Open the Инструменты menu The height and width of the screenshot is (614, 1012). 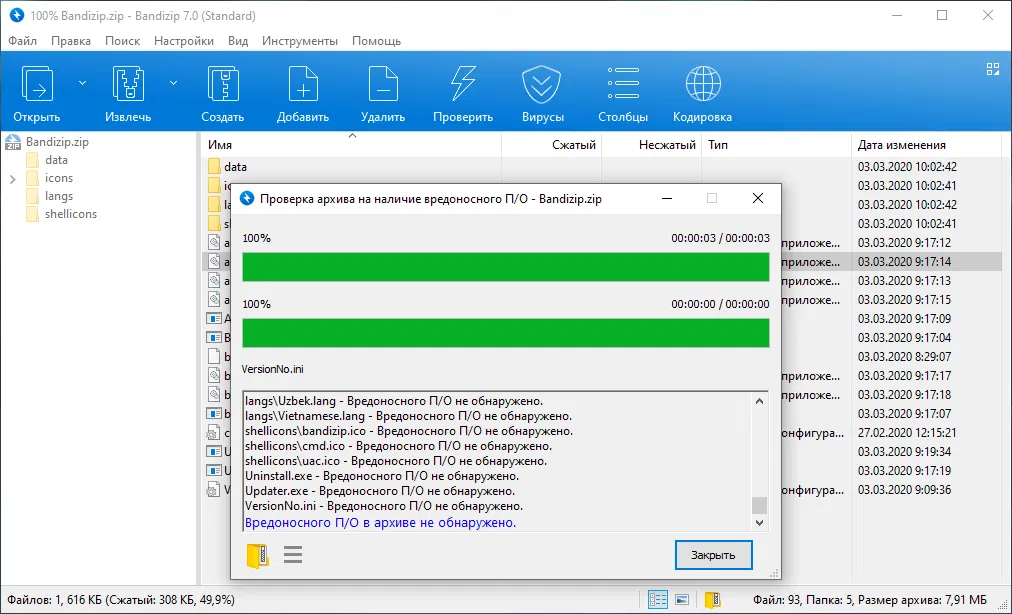click(x=299, y=41)
